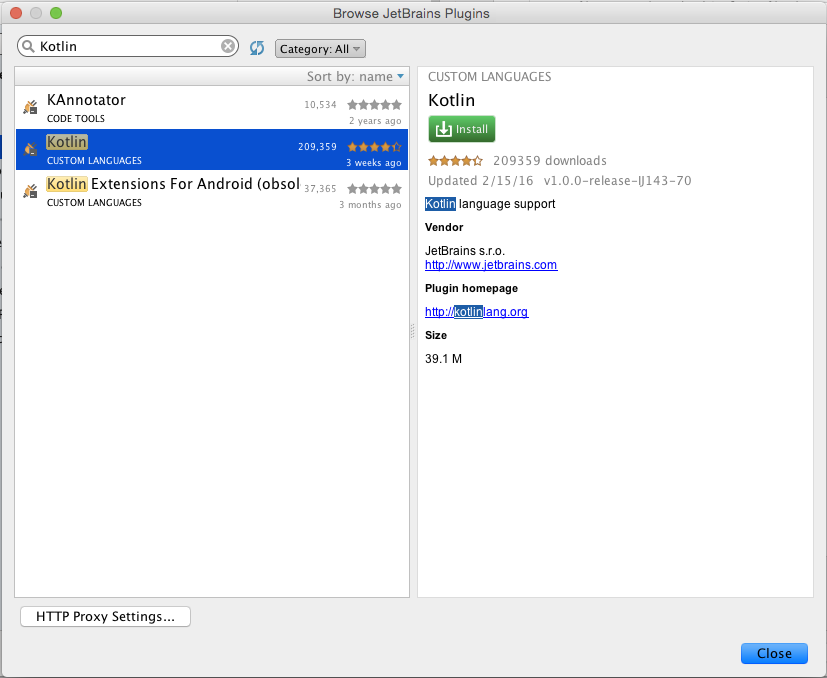Click the 'CODE TOOLS' category label
Viewport: 827px width, 678px height.
75,119
